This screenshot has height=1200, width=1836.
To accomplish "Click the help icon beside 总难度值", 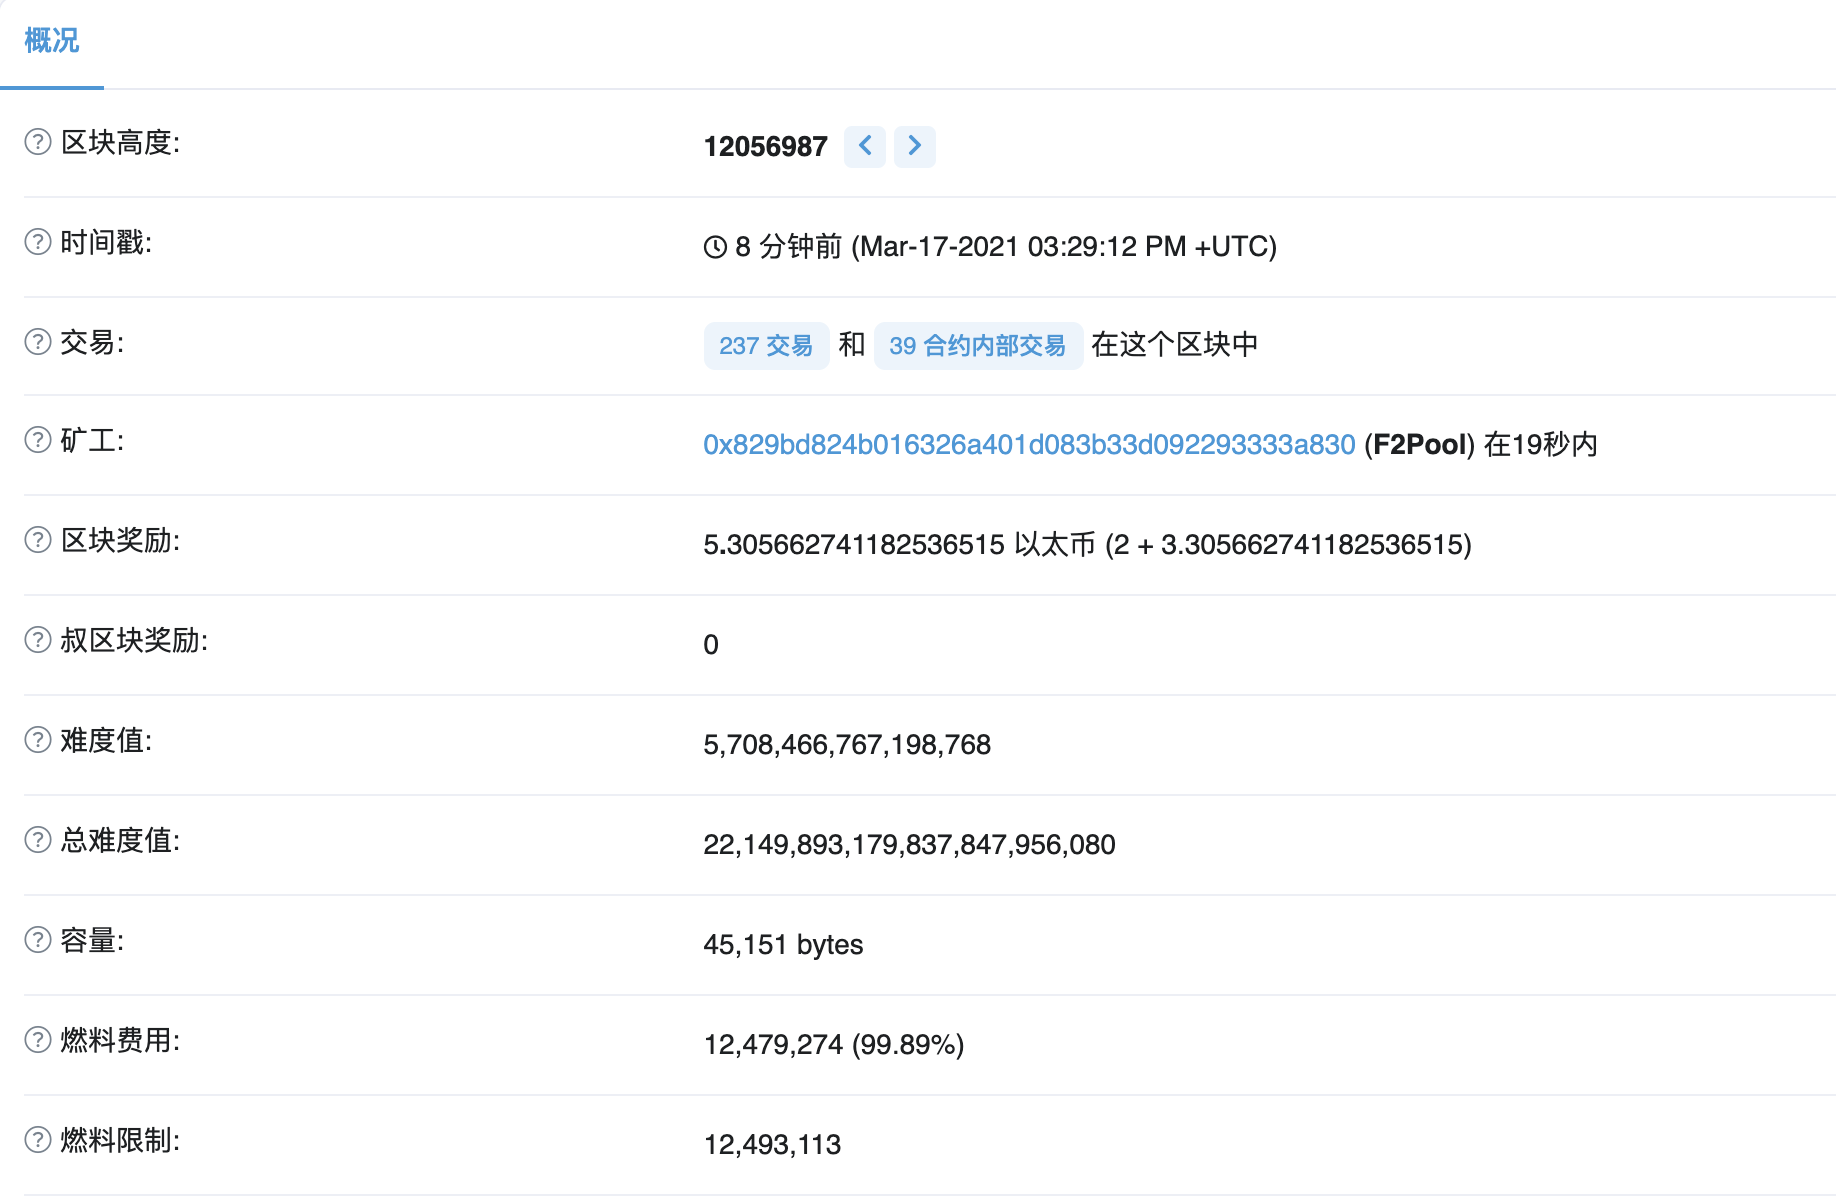I will pos(38,840).
